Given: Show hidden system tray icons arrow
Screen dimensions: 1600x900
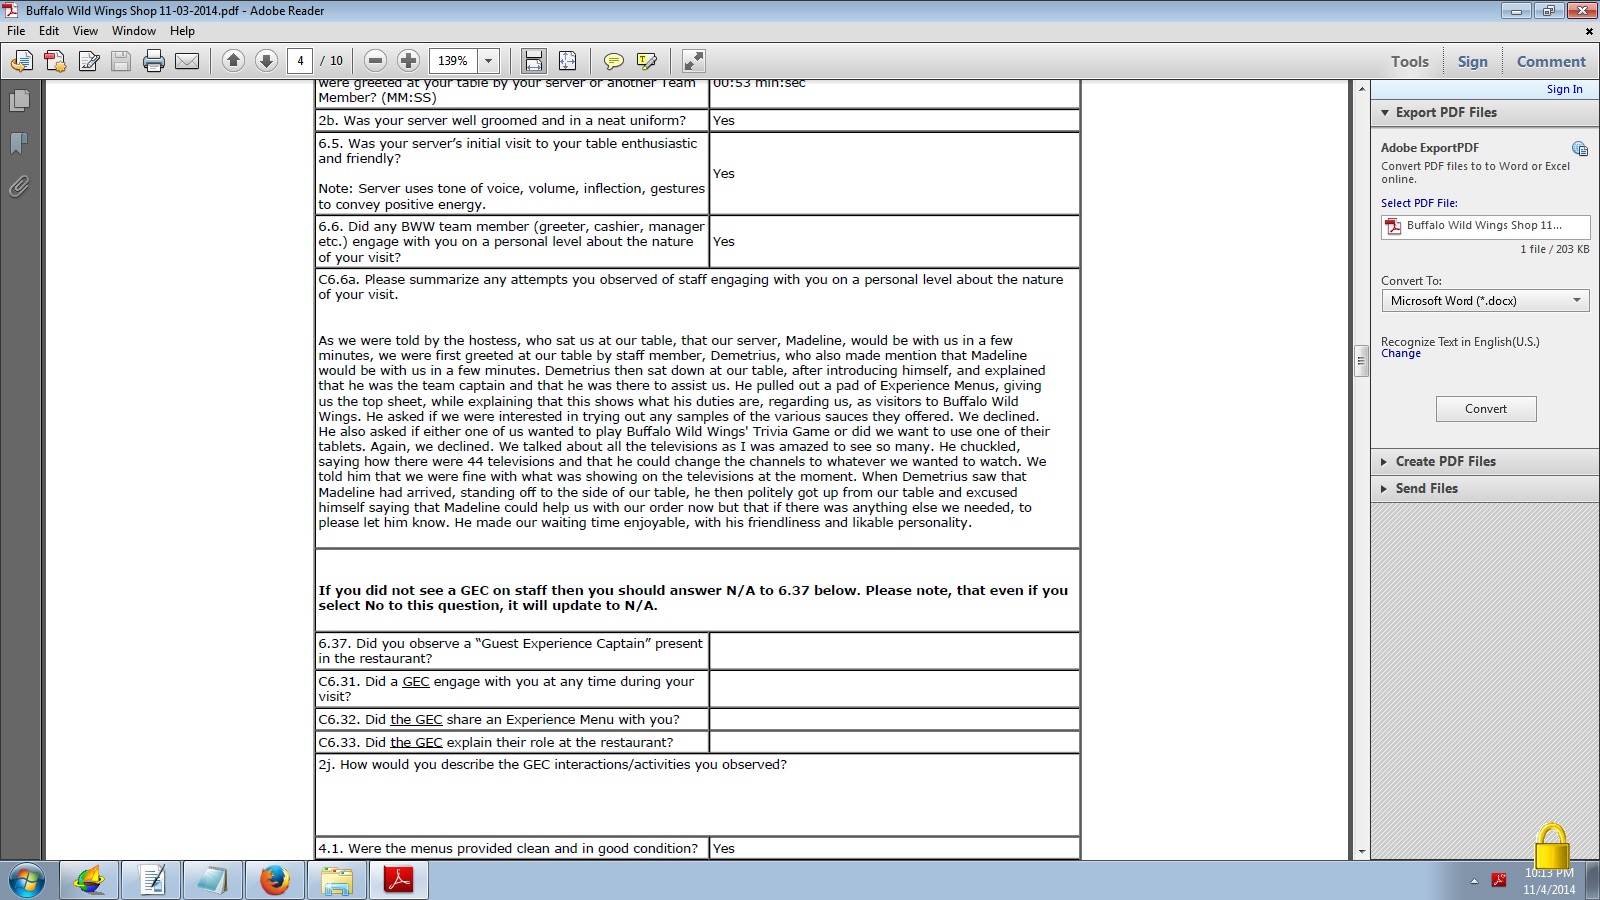Looking at the screenshot, I should [1473, 881].
